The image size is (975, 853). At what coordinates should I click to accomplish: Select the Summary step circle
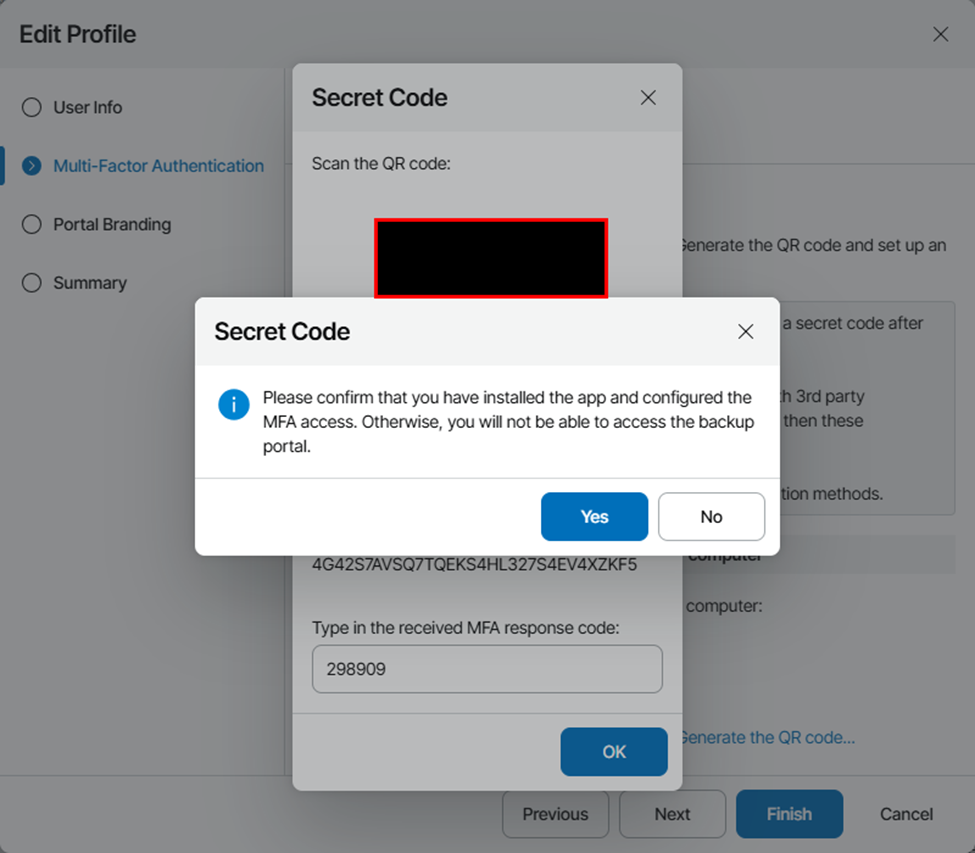coord(31,283)
